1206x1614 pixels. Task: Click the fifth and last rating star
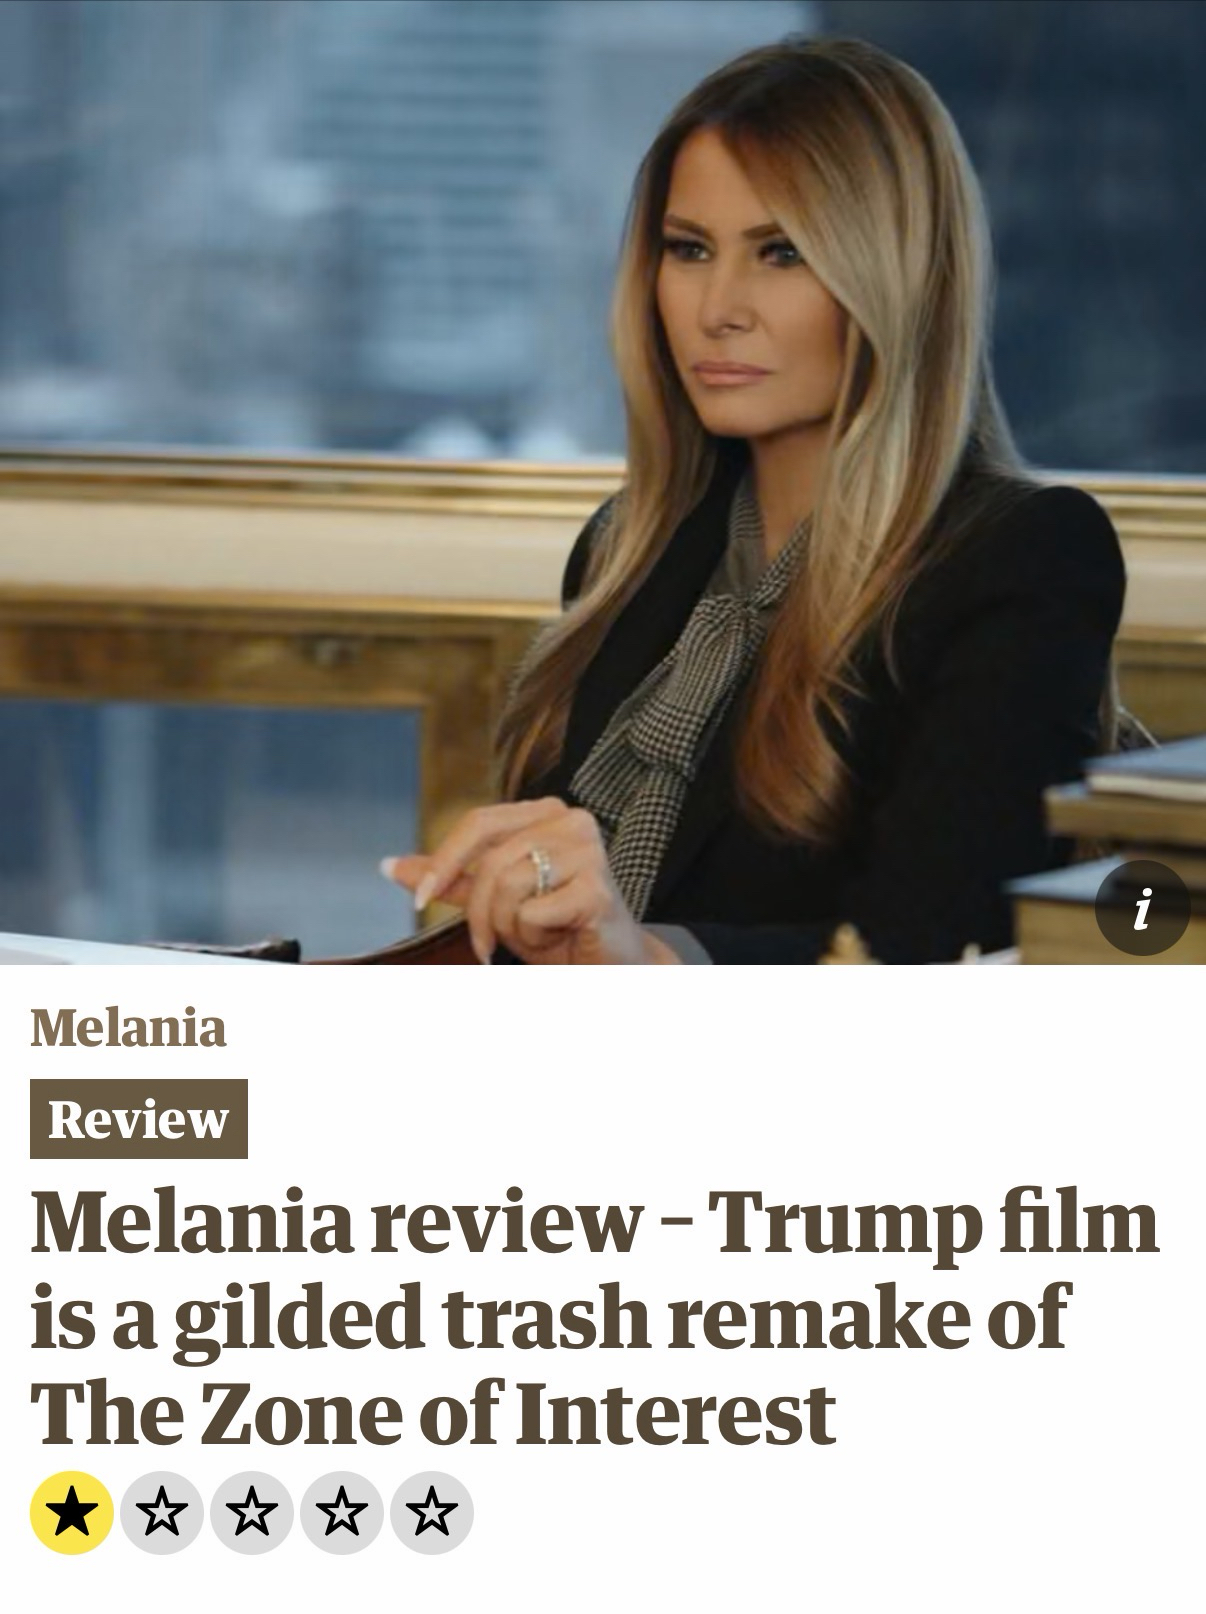(431, 1513)
